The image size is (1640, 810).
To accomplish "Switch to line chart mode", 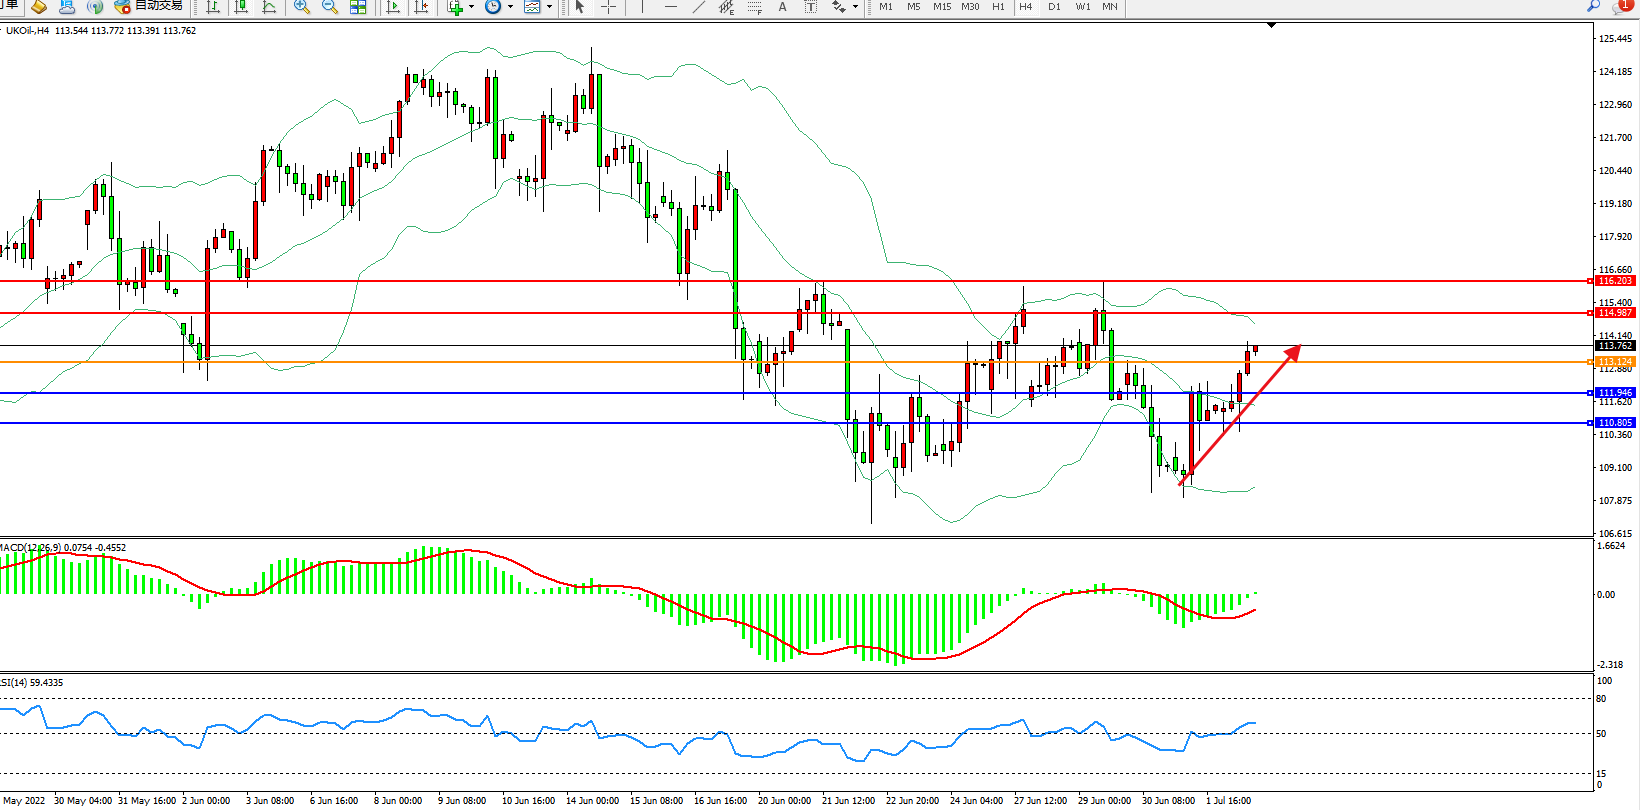I will click(269, 7).
